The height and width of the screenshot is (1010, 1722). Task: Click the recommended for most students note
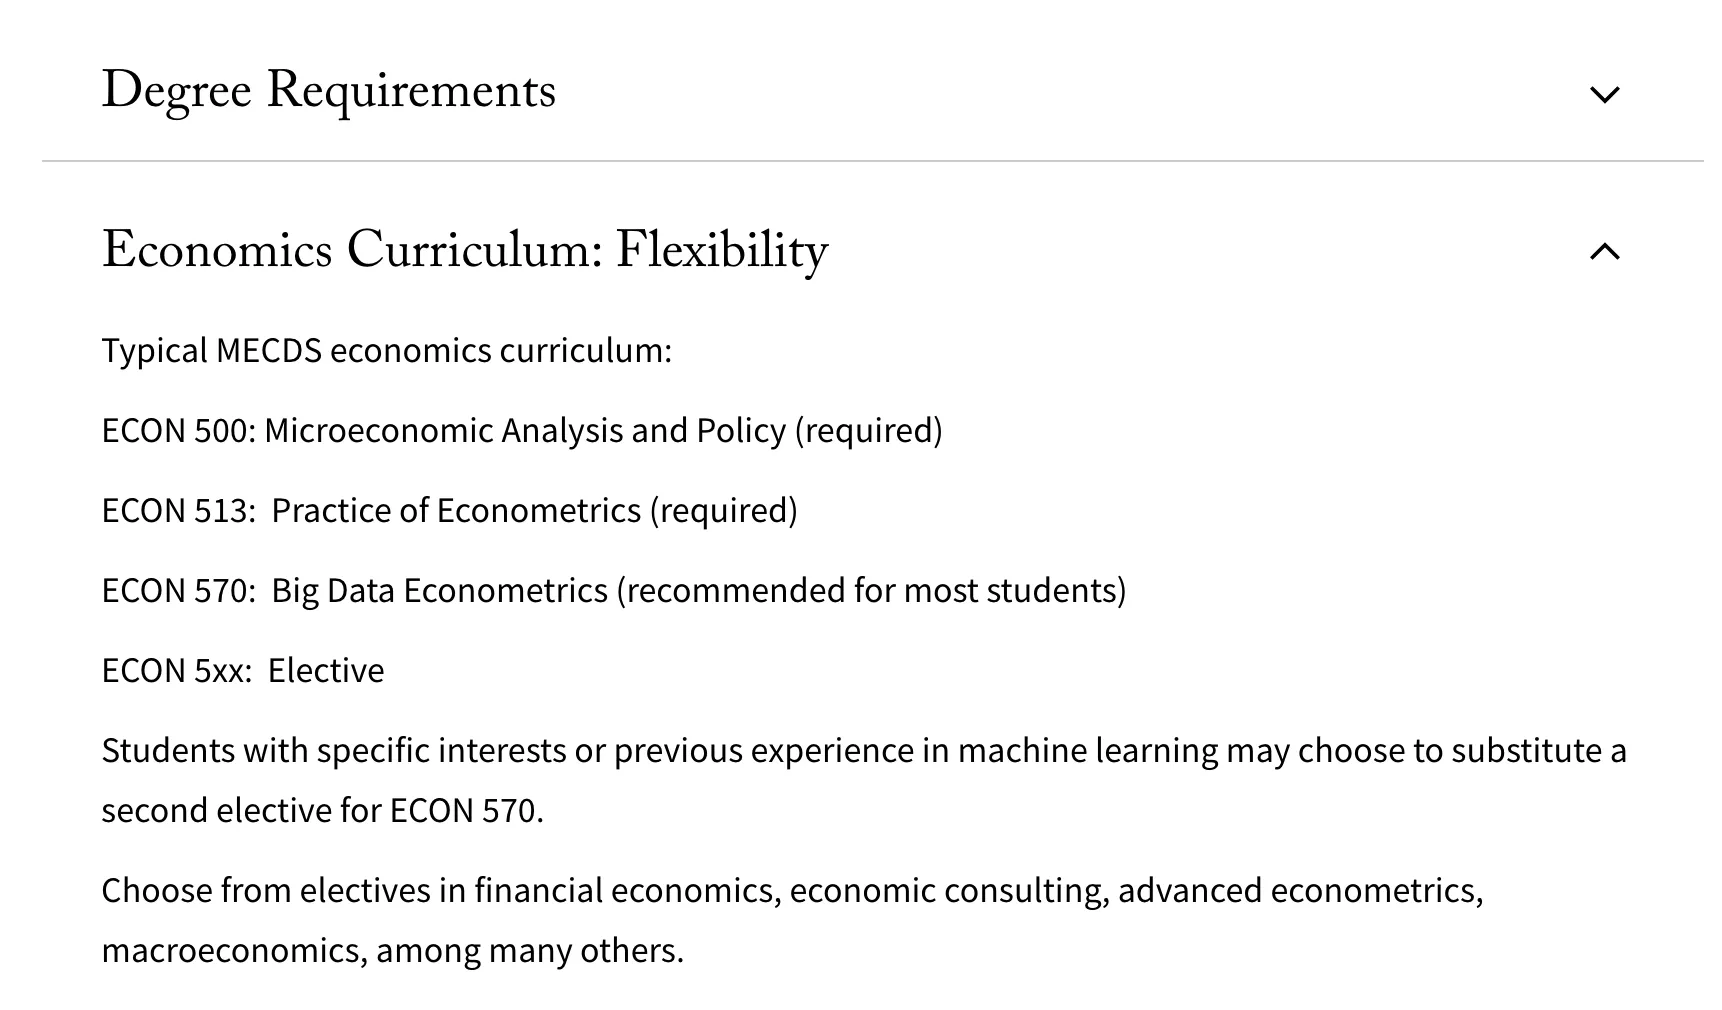pyautogui.click(x=871, y=591)
